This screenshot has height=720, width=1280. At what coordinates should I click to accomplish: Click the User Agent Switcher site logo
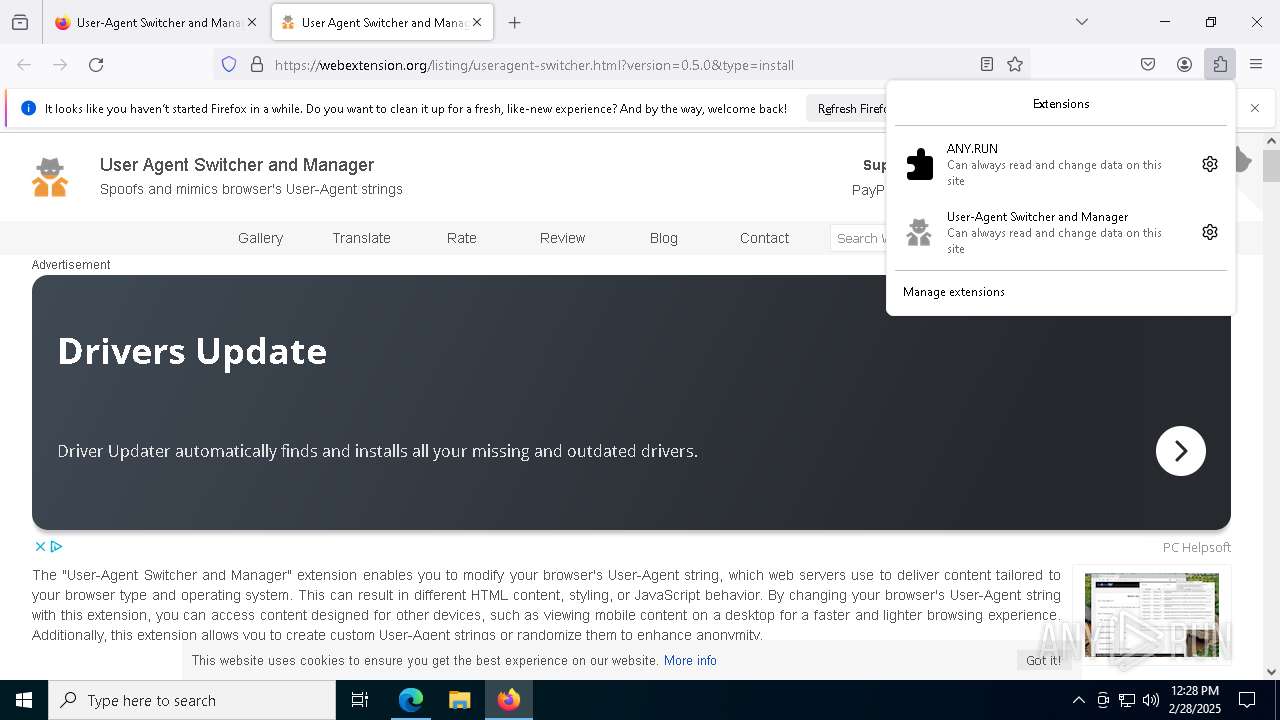[x=50, y=177]
